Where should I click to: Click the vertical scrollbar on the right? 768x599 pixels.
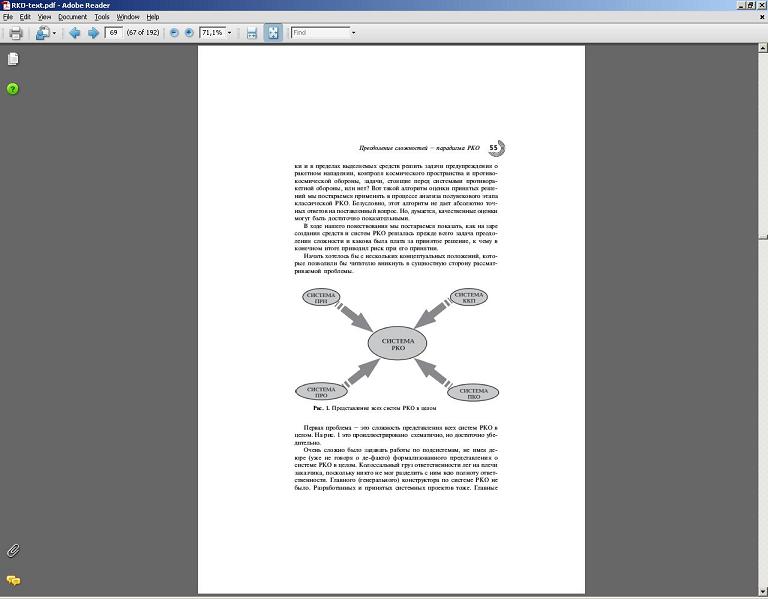763,300
